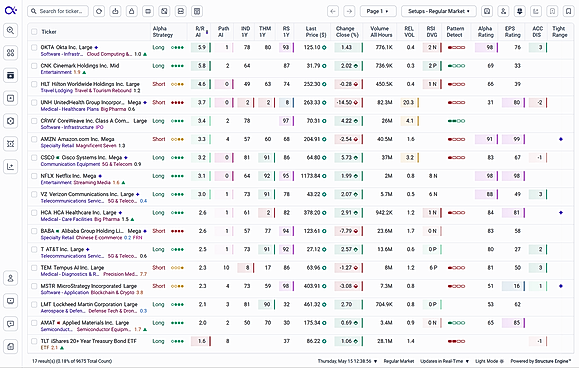The image size is (579, 368).
Task: Click the blue tight range dot for AMZN
Action: pos(561,139)
